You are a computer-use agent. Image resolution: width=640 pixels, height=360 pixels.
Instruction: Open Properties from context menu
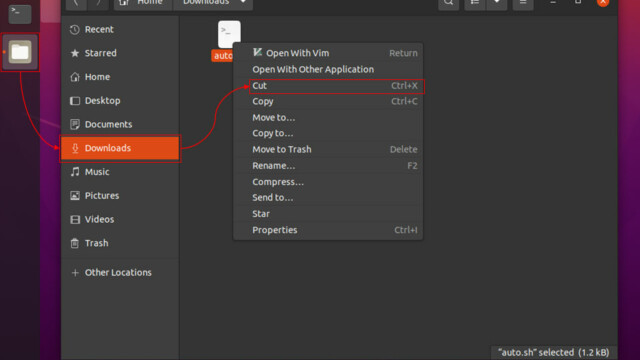coord(328,230)
